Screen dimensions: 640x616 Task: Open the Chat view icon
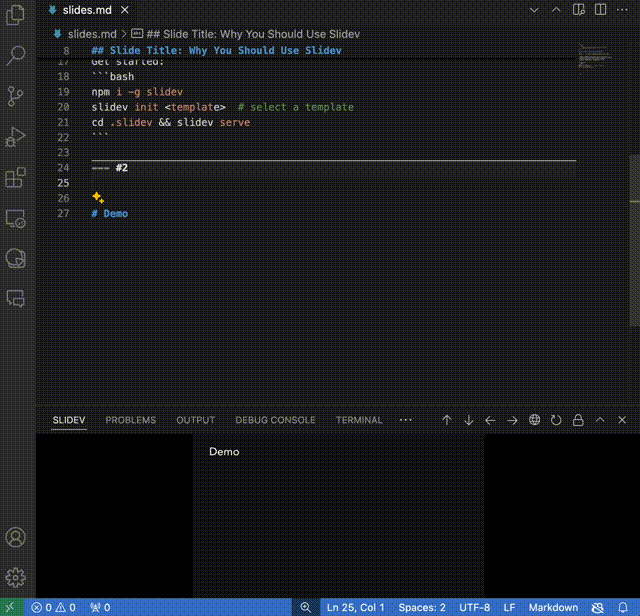[x=16, y=298]
